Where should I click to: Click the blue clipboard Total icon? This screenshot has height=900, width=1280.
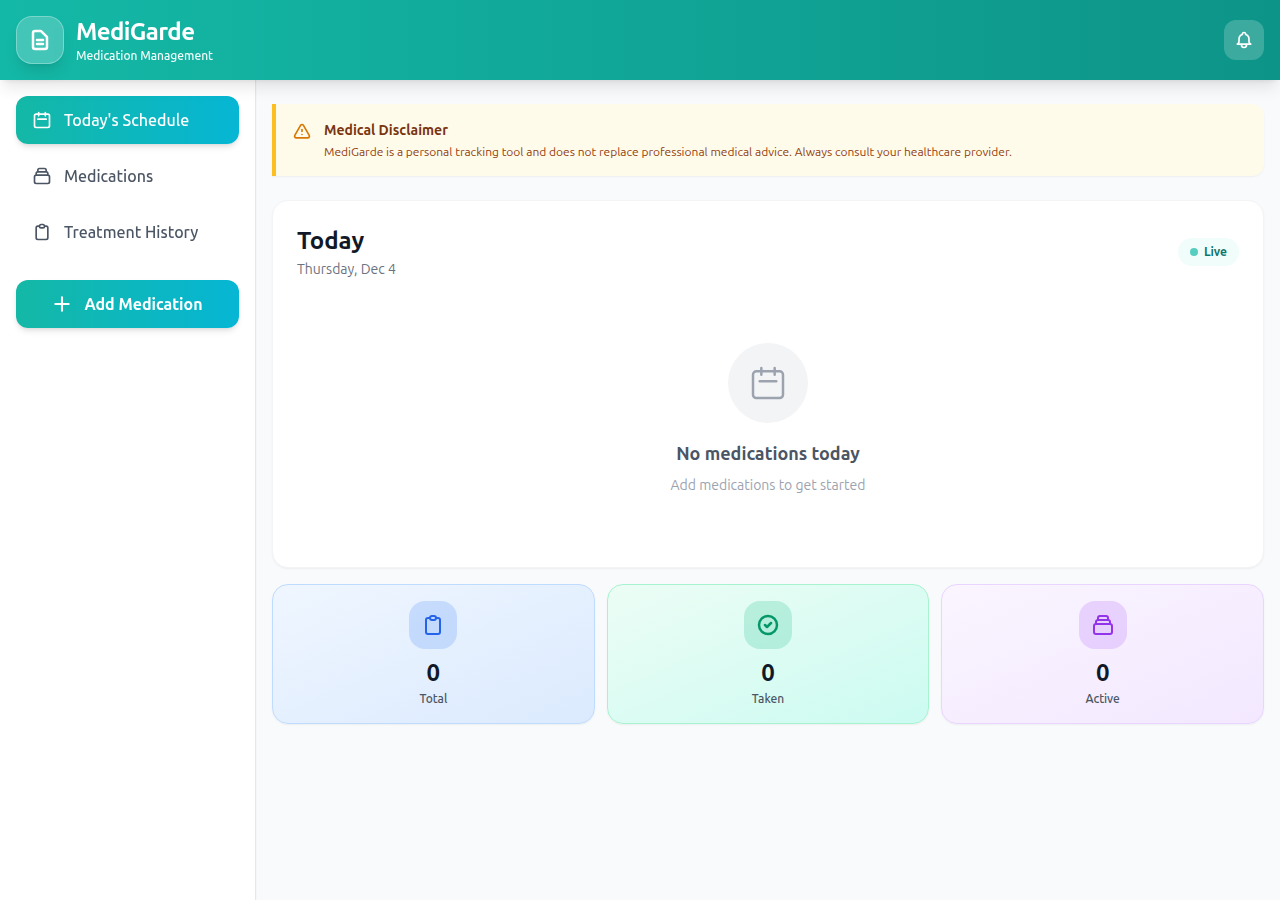[x=433, y=625]
